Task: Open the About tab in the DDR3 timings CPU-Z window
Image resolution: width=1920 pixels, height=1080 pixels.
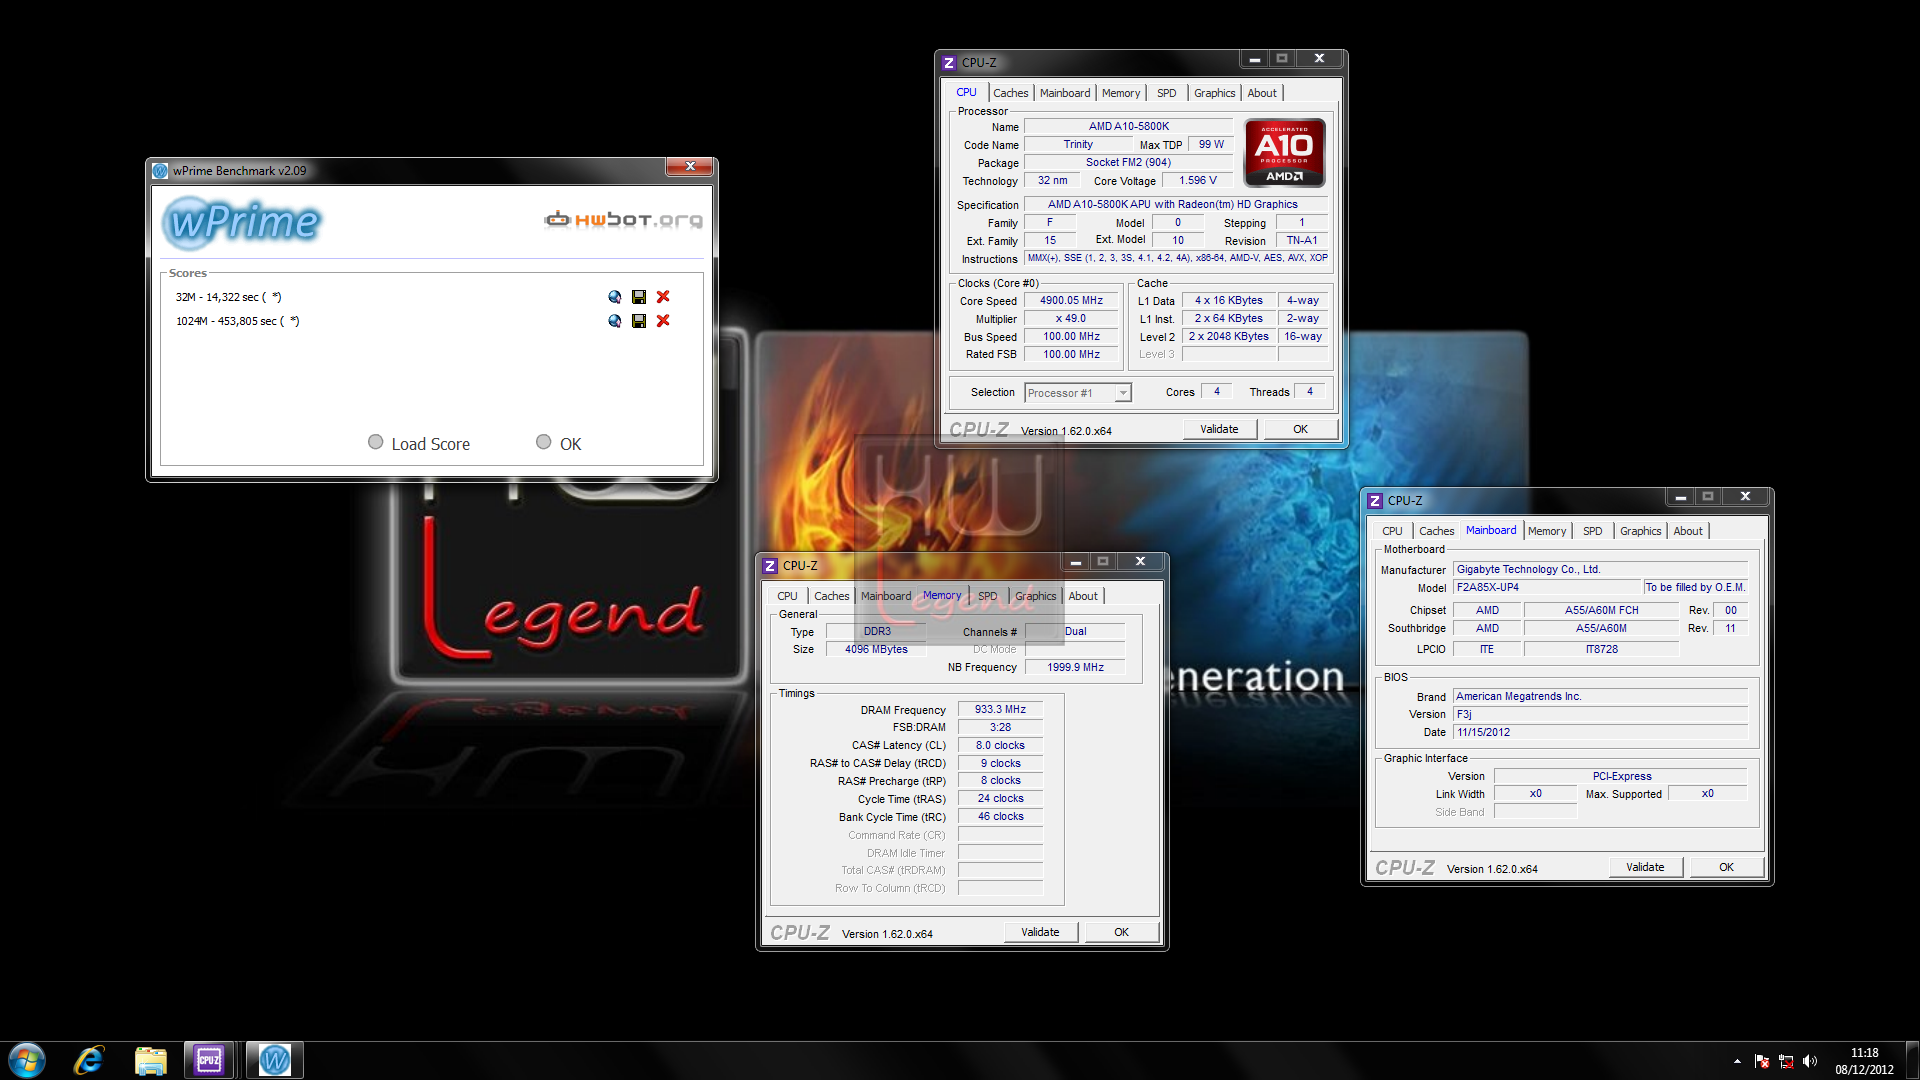Action: [1083, 596]
